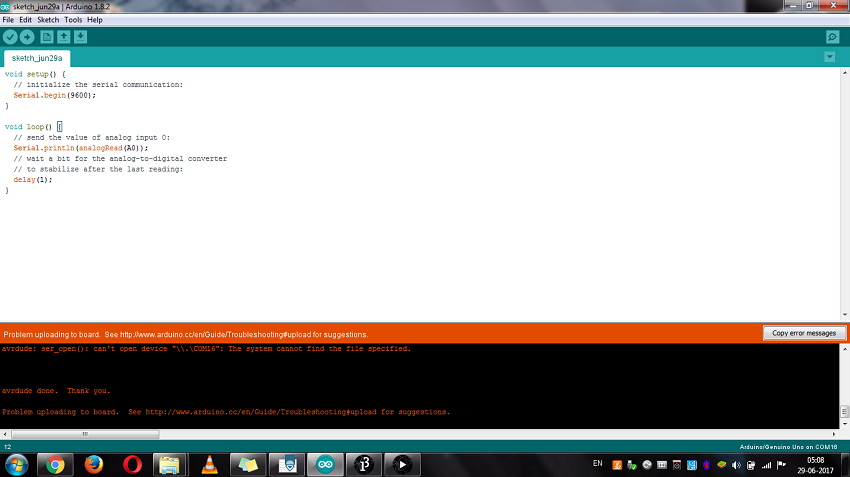The width and height of the screenshot is (850, 477).
Task: Open the Tools menu
Action: (x=73, y=20)
